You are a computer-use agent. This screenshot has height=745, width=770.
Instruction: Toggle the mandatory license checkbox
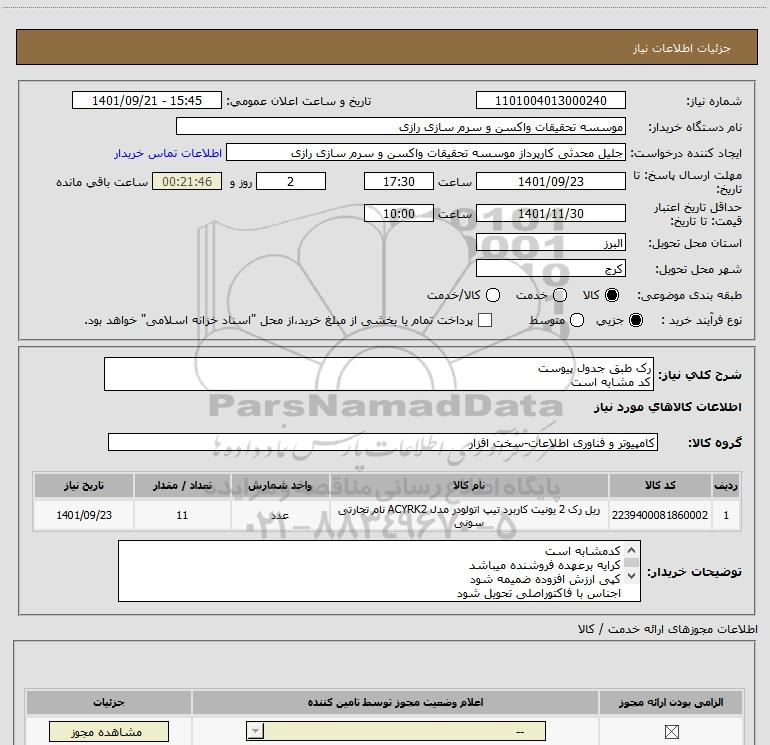click(671, 732)
